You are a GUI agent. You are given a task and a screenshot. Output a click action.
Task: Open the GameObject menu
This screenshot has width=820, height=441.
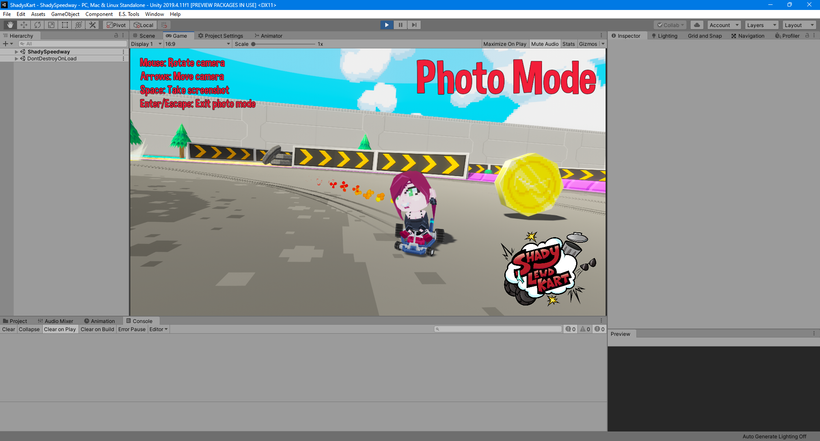click(x=65, y=14)
